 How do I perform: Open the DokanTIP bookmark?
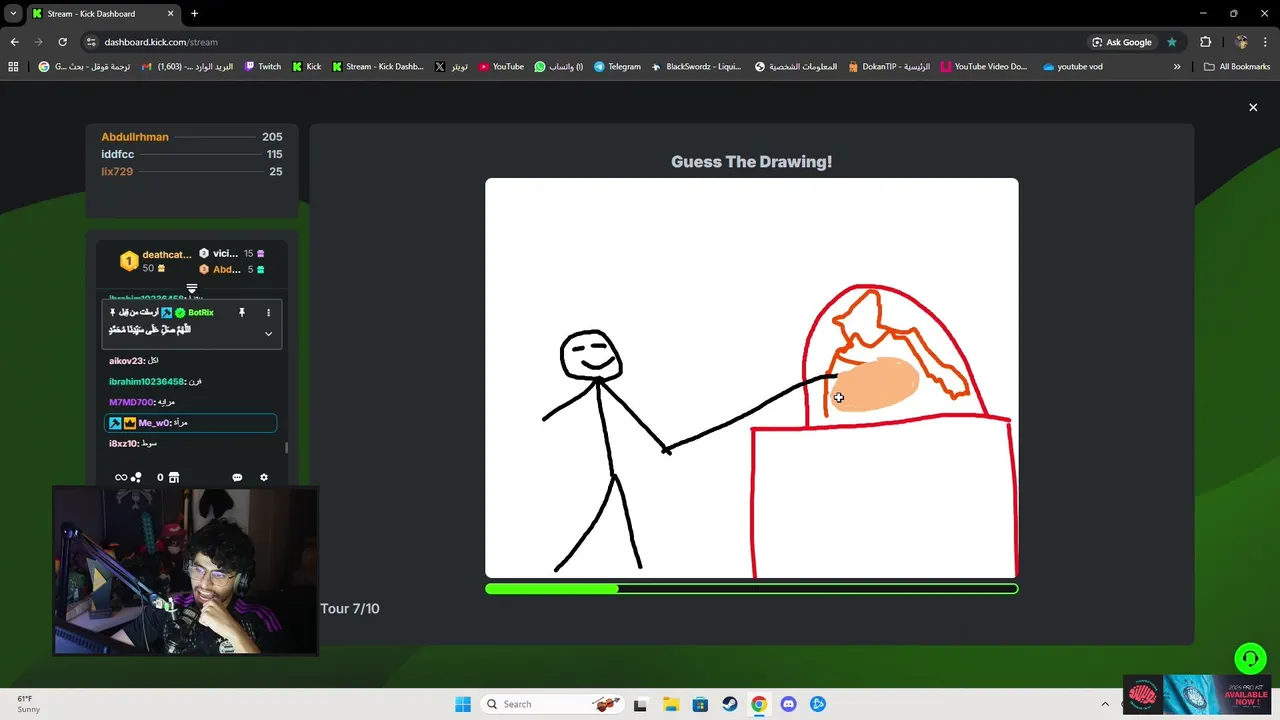[x=888, y=67]
